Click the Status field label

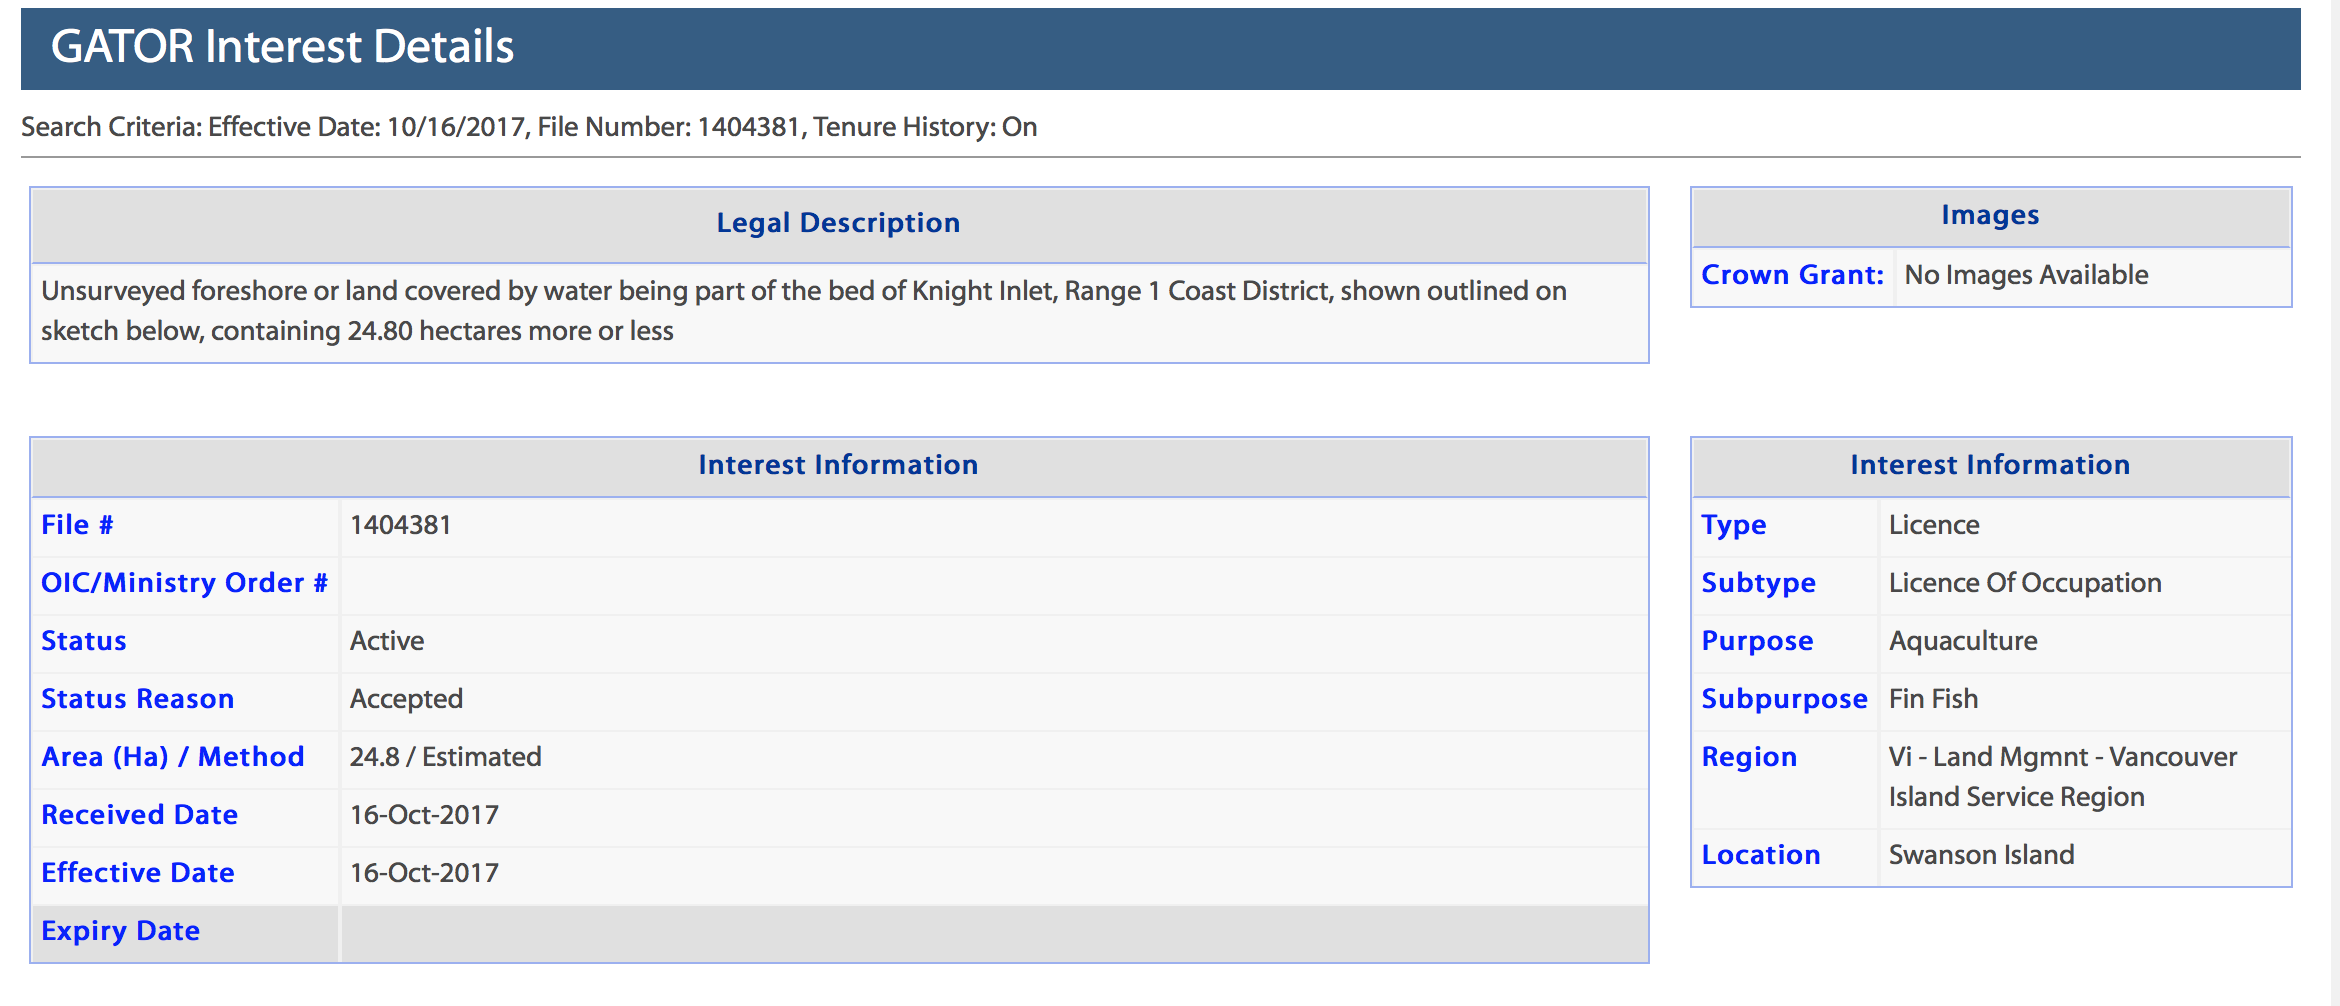coord(84,641)
